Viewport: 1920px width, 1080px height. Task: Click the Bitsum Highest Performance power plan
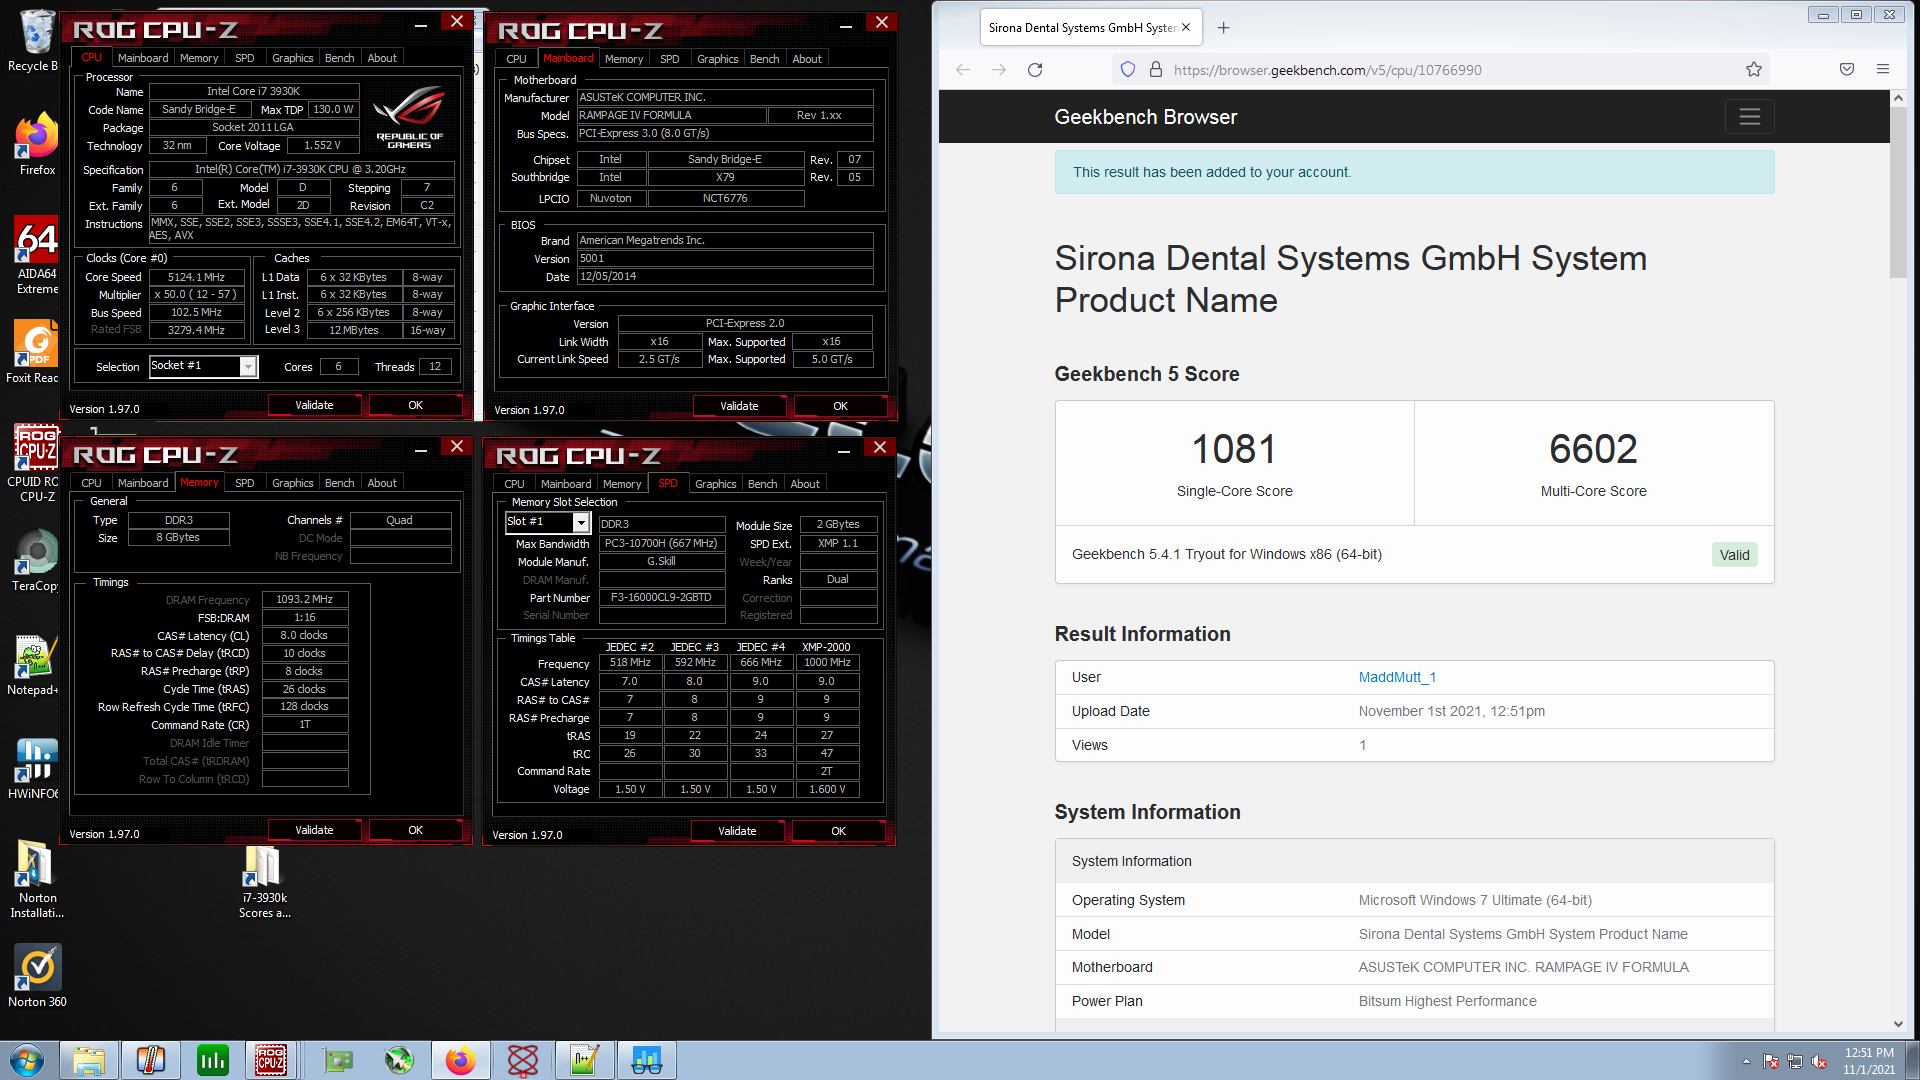[1447, 1001]
